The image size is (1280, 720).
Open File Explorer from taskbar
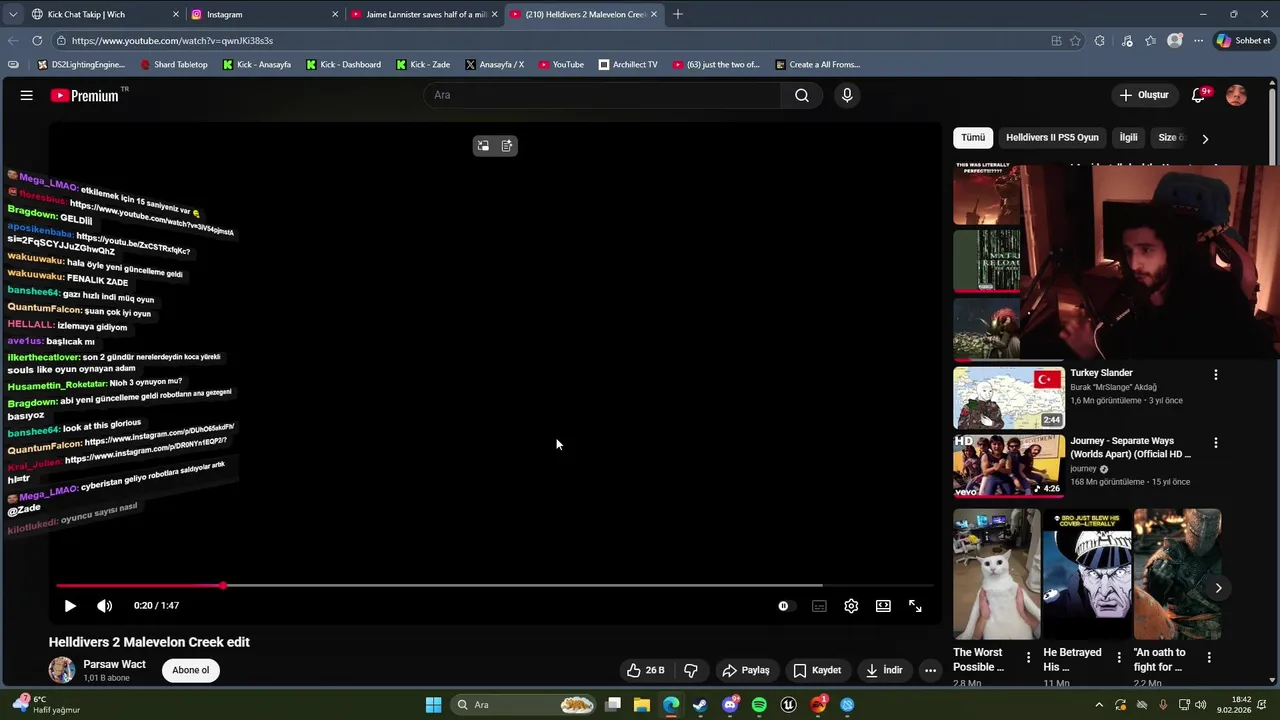pyautogui.click(x=642, y=705)
